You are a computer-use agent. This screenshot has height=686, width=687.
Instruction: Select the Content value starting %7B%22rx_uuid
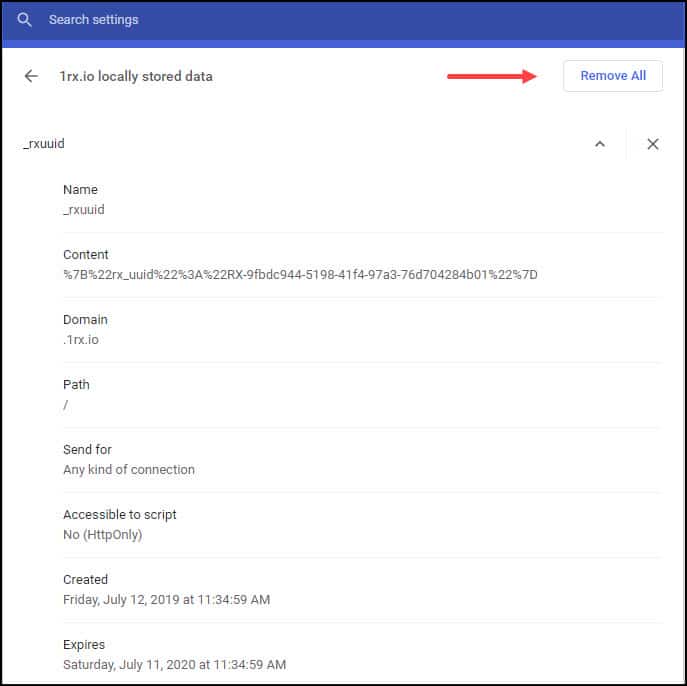pyautogui.click(x=300, y=275)
